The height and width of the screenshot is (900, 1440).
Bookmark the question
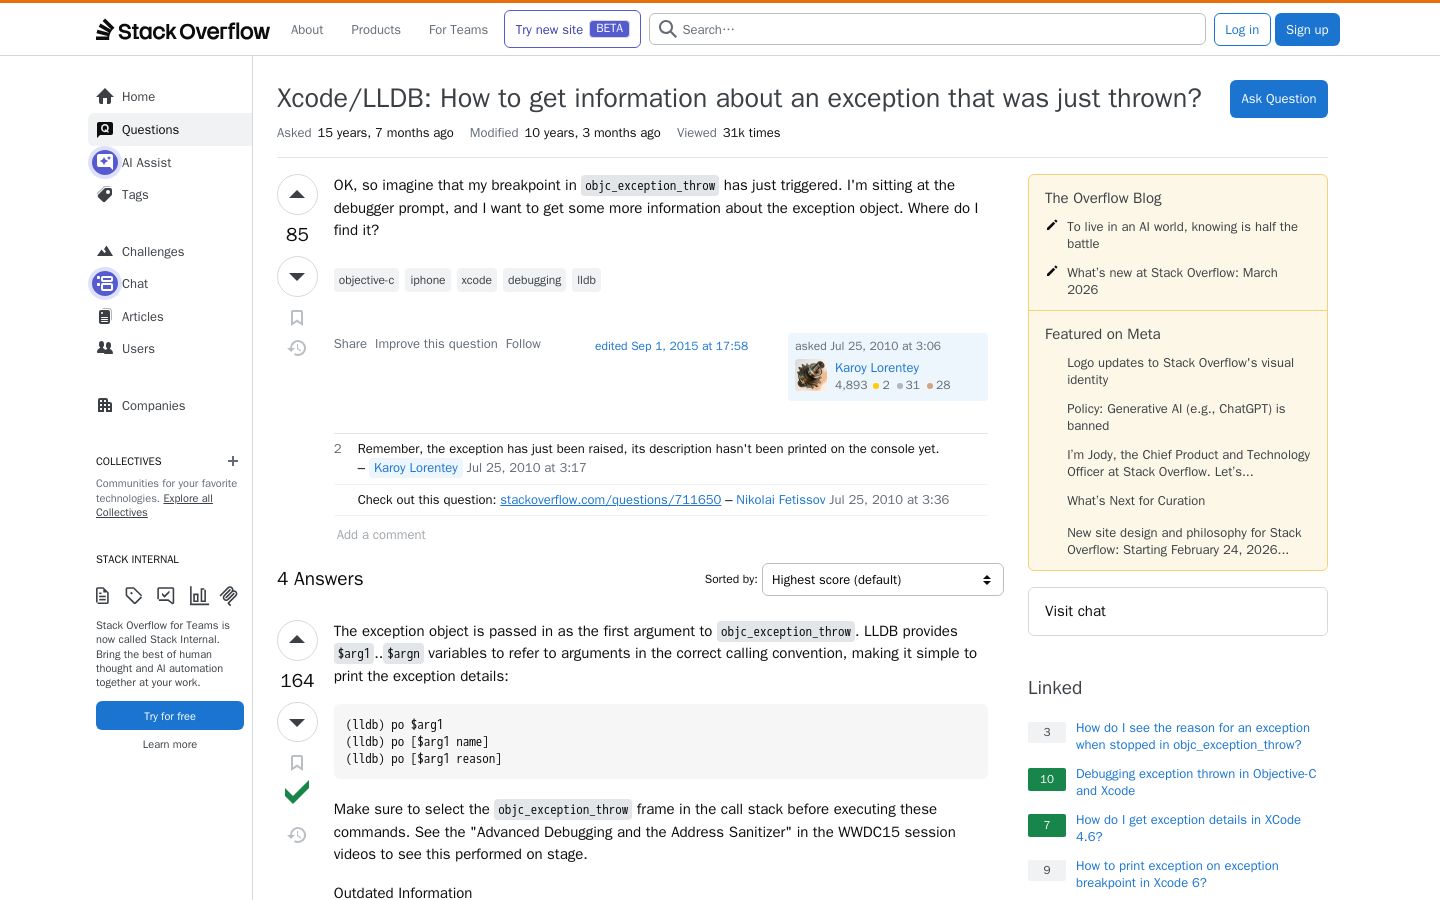pos(297,318)
